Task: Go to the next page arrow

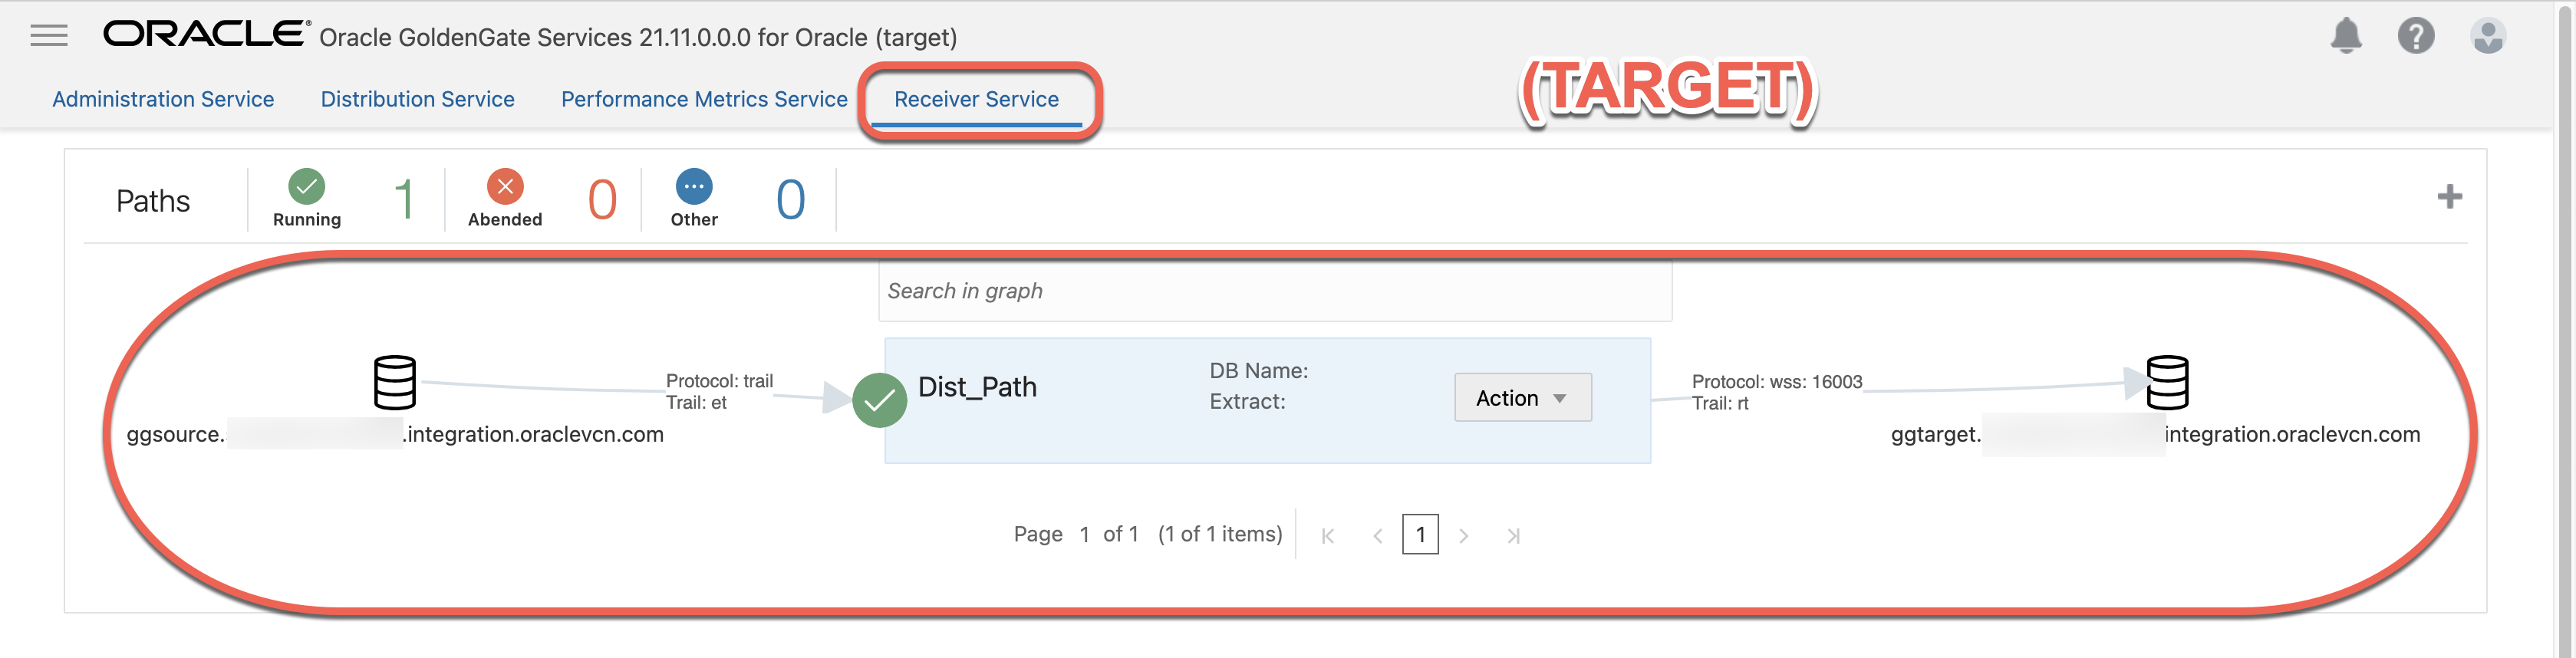Action: tap(1464, 536)
